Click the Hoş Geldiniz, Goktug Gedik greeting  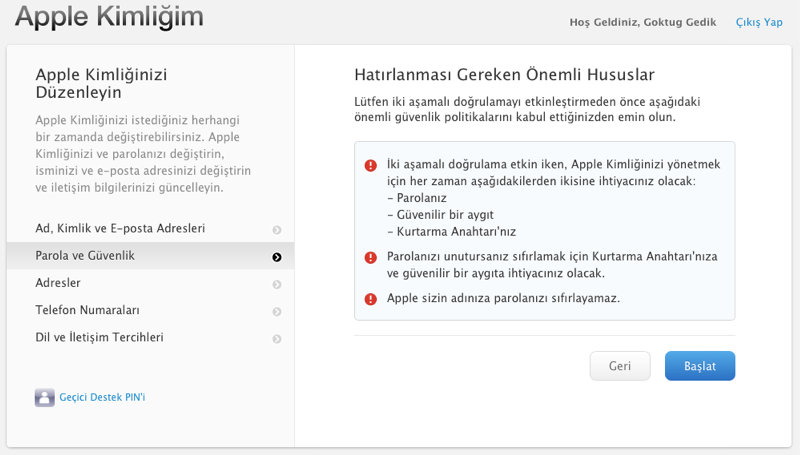[642, 22]
